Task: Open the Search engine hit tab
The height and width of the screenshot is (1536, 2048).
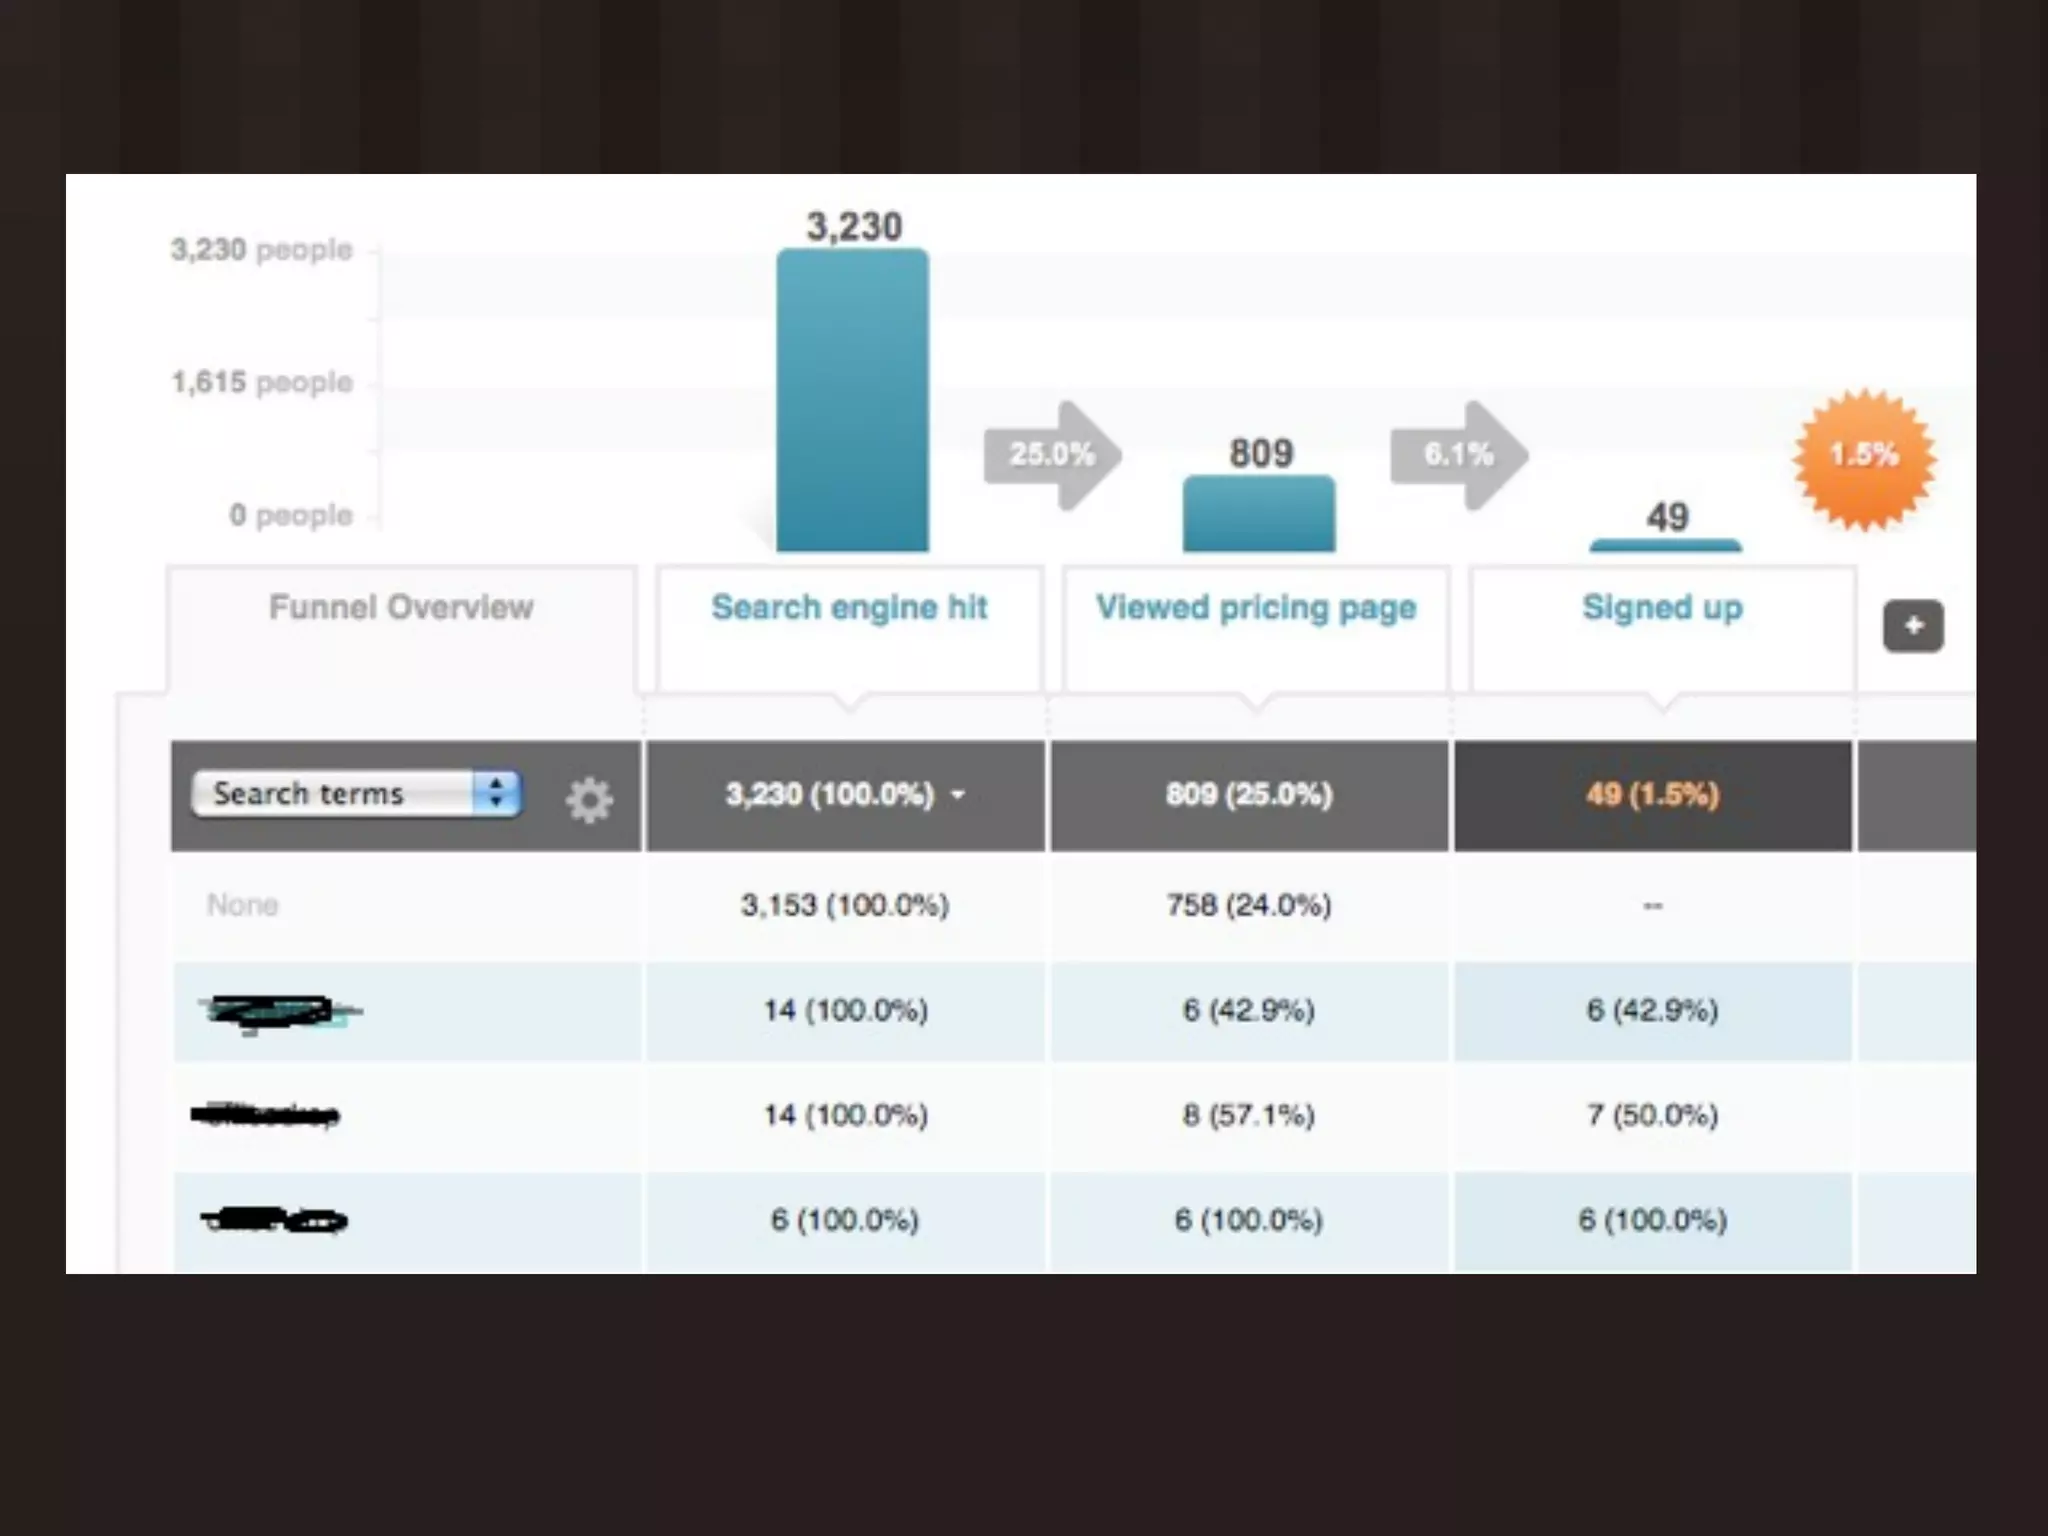Action: [x=849, y=608]
